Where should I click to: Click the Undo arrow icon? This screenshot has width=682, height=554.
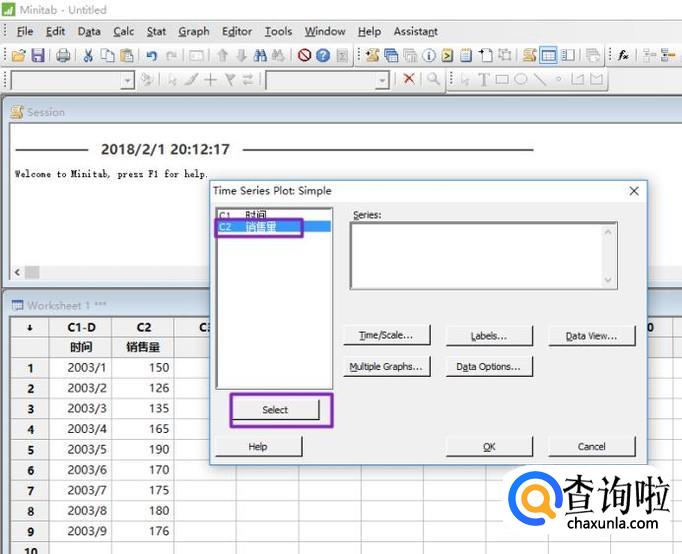(151, 56)
